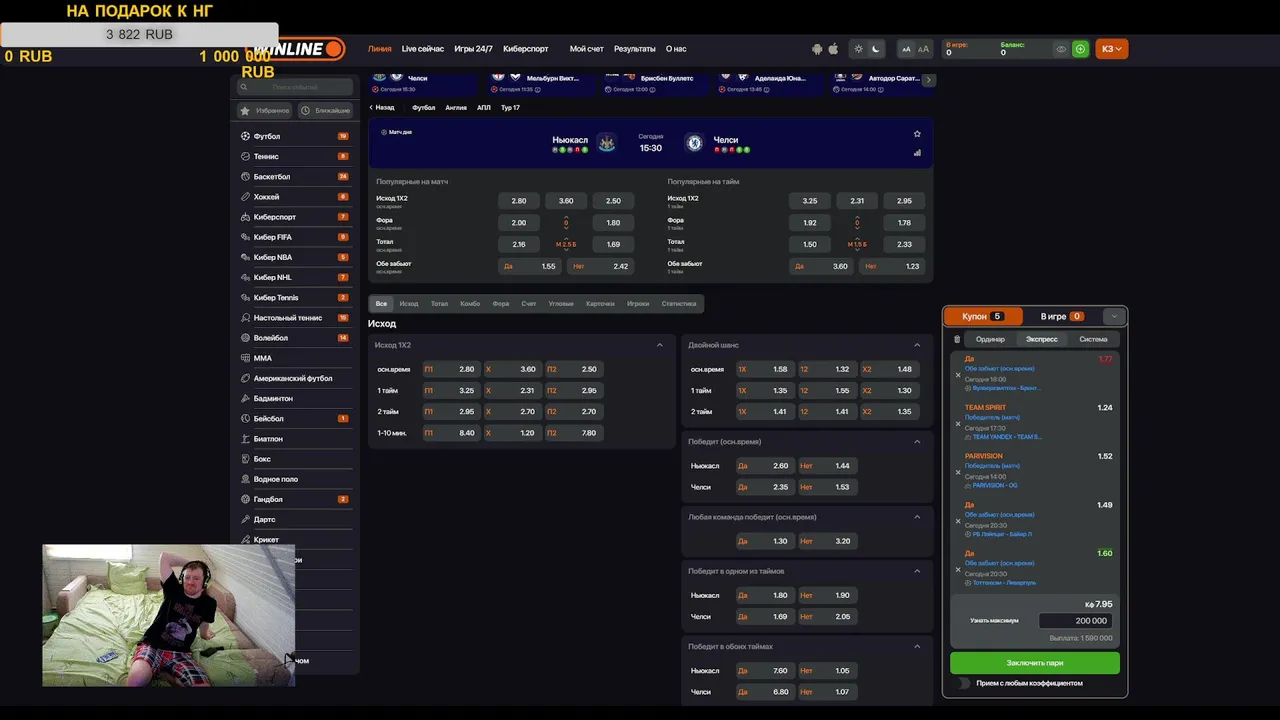
Task: Open Игры 24/7 menu item
Action: click(x=473, y=49)
